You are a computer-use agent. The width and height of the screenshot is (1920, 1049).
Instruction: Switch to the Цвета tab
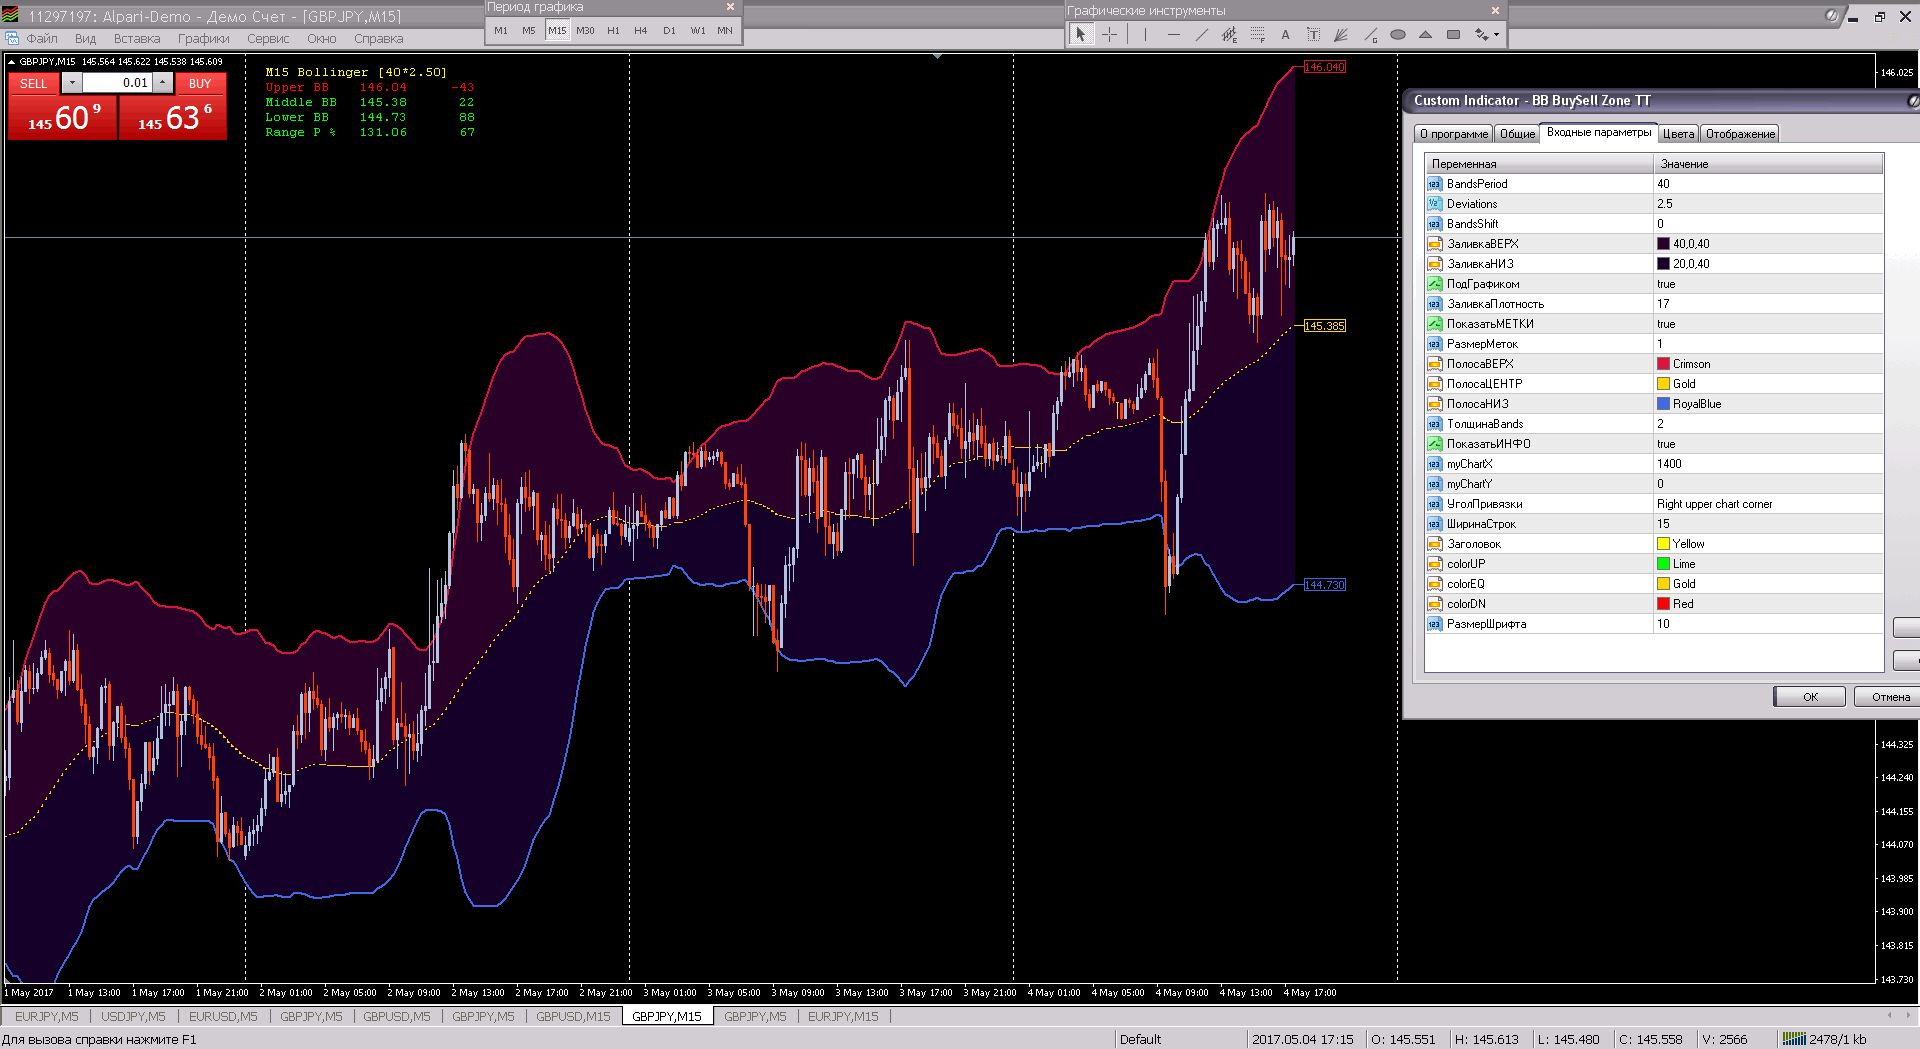tap(1678, 134)
